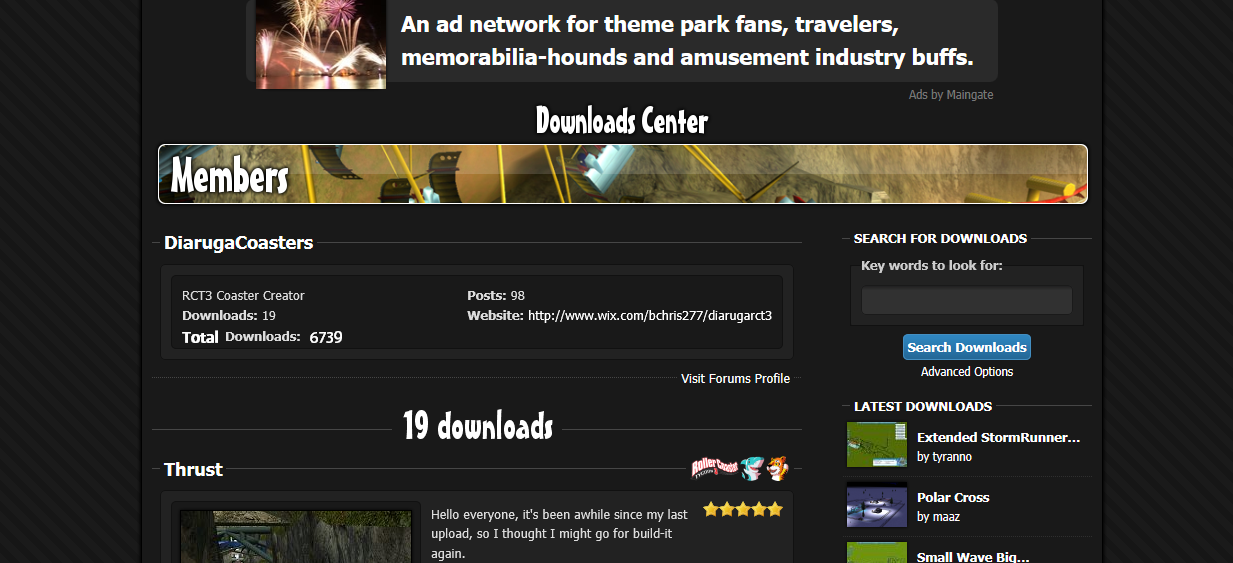Open the Thrust download title
The image size is (1233, 563).
193,469
